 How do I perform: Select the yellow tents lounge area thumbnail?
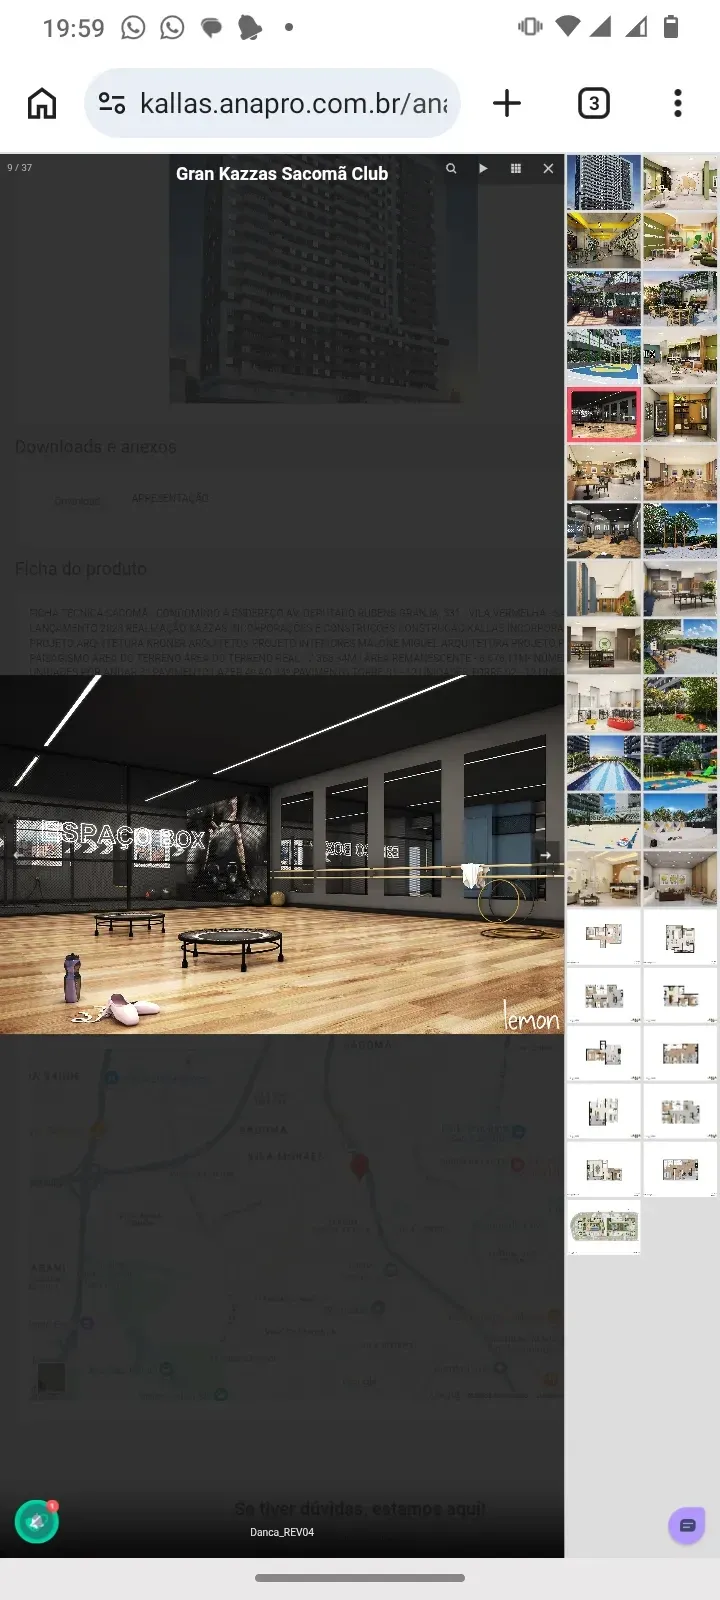click(x=680, y=820)
